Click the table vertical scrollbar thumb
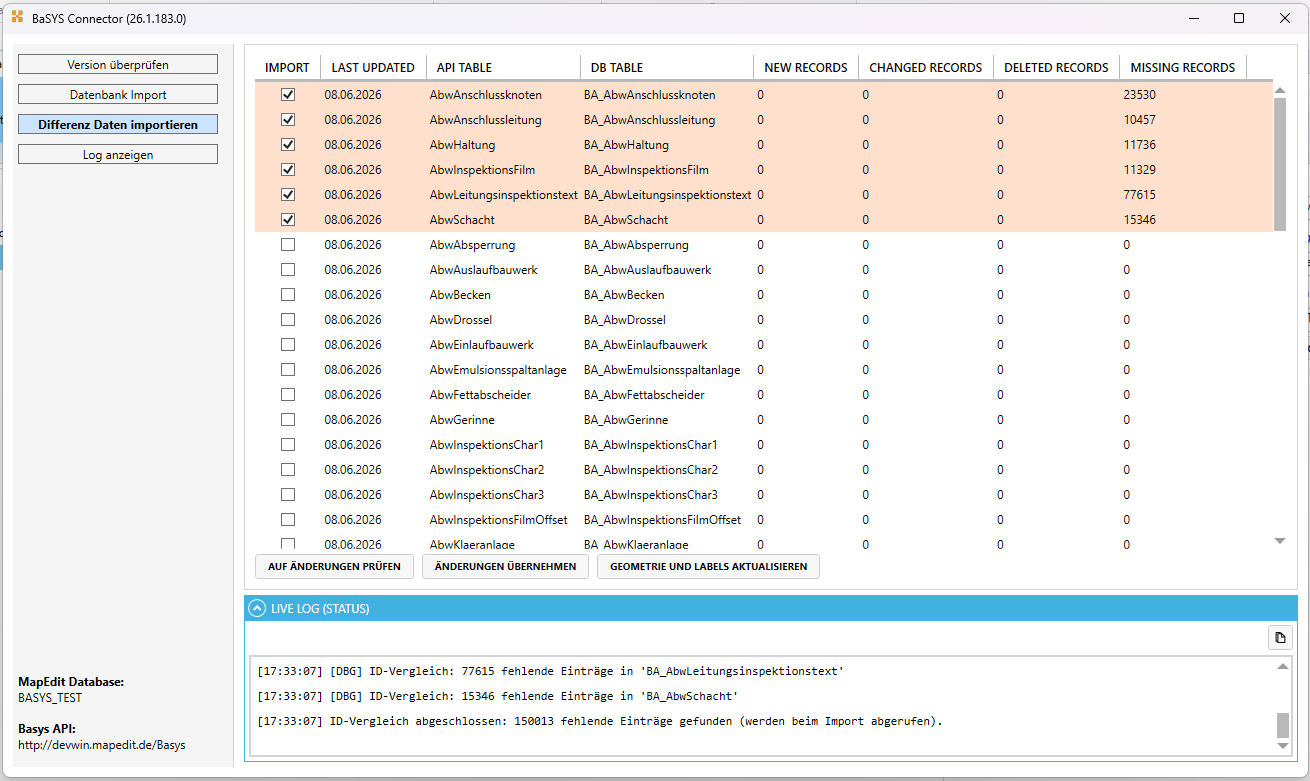 click(1280, 165)
